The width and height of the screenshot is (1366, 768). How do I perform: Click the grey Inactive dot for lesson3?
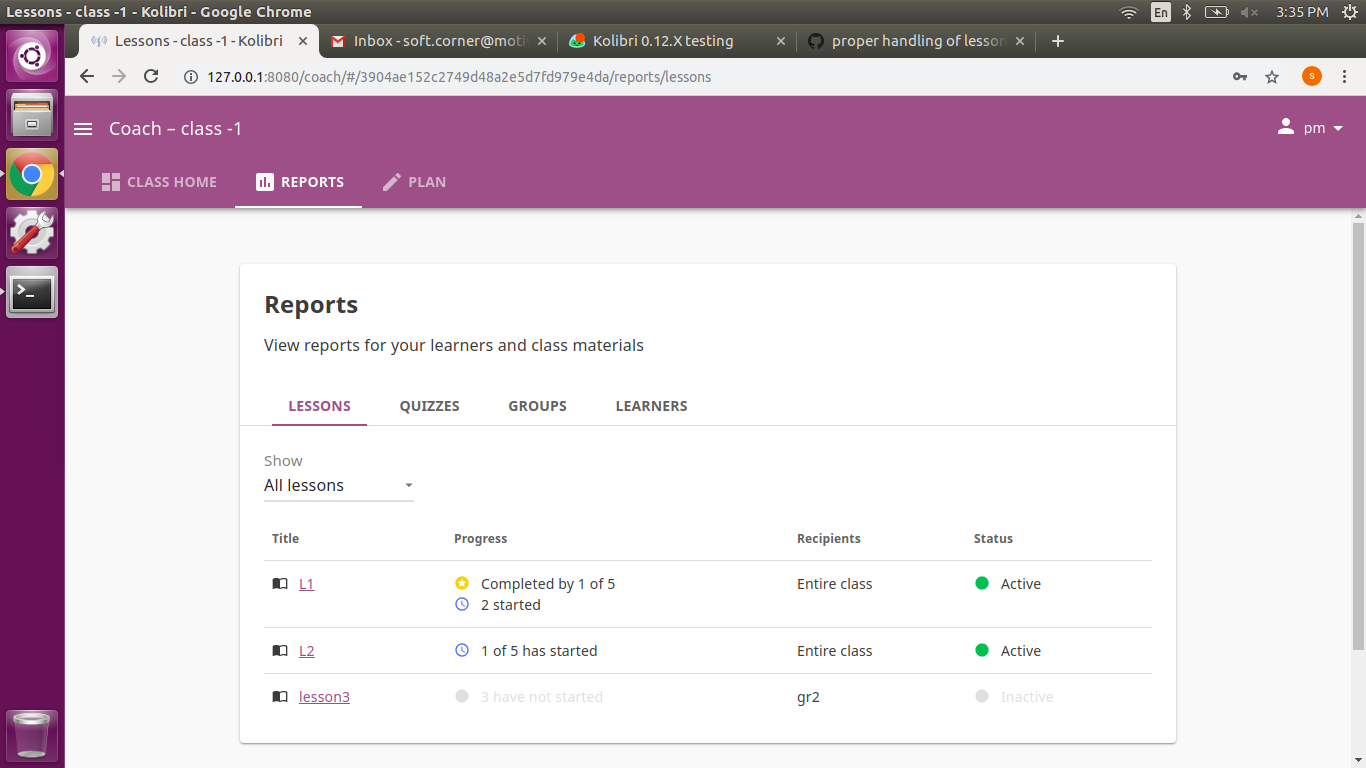click(982, 696)
